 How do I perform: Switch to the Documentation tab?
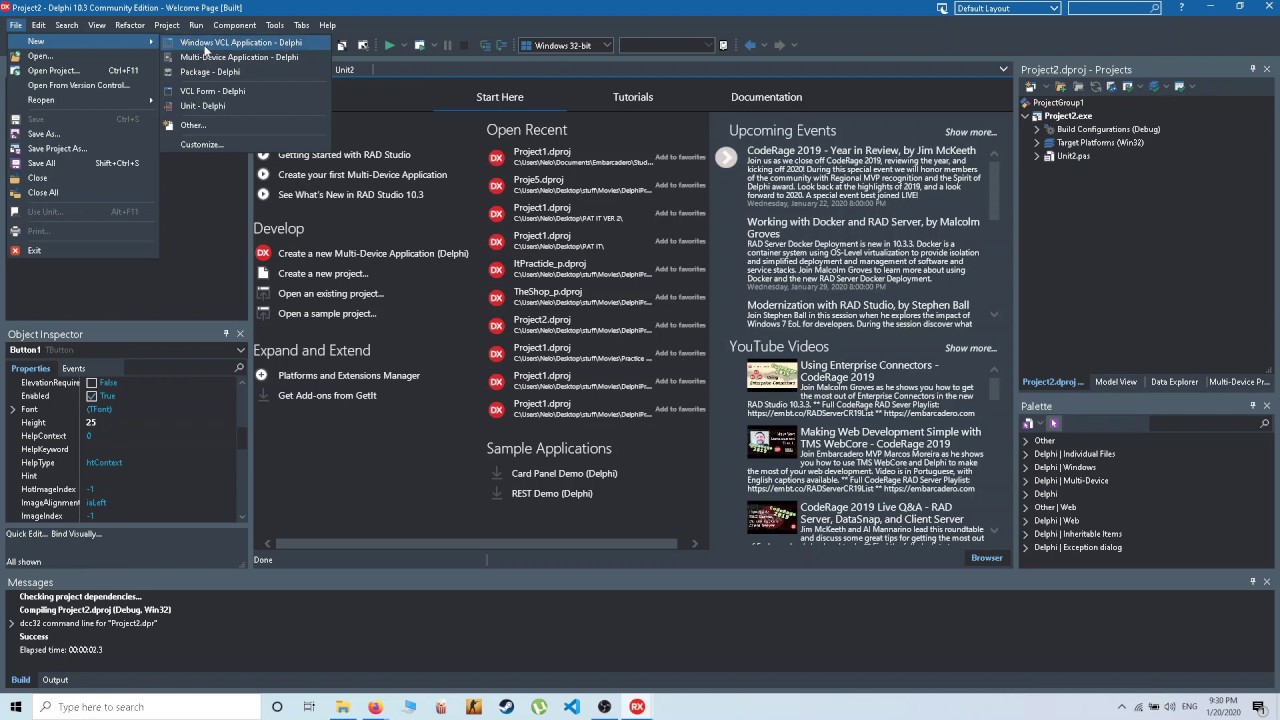tap(766, 97)
